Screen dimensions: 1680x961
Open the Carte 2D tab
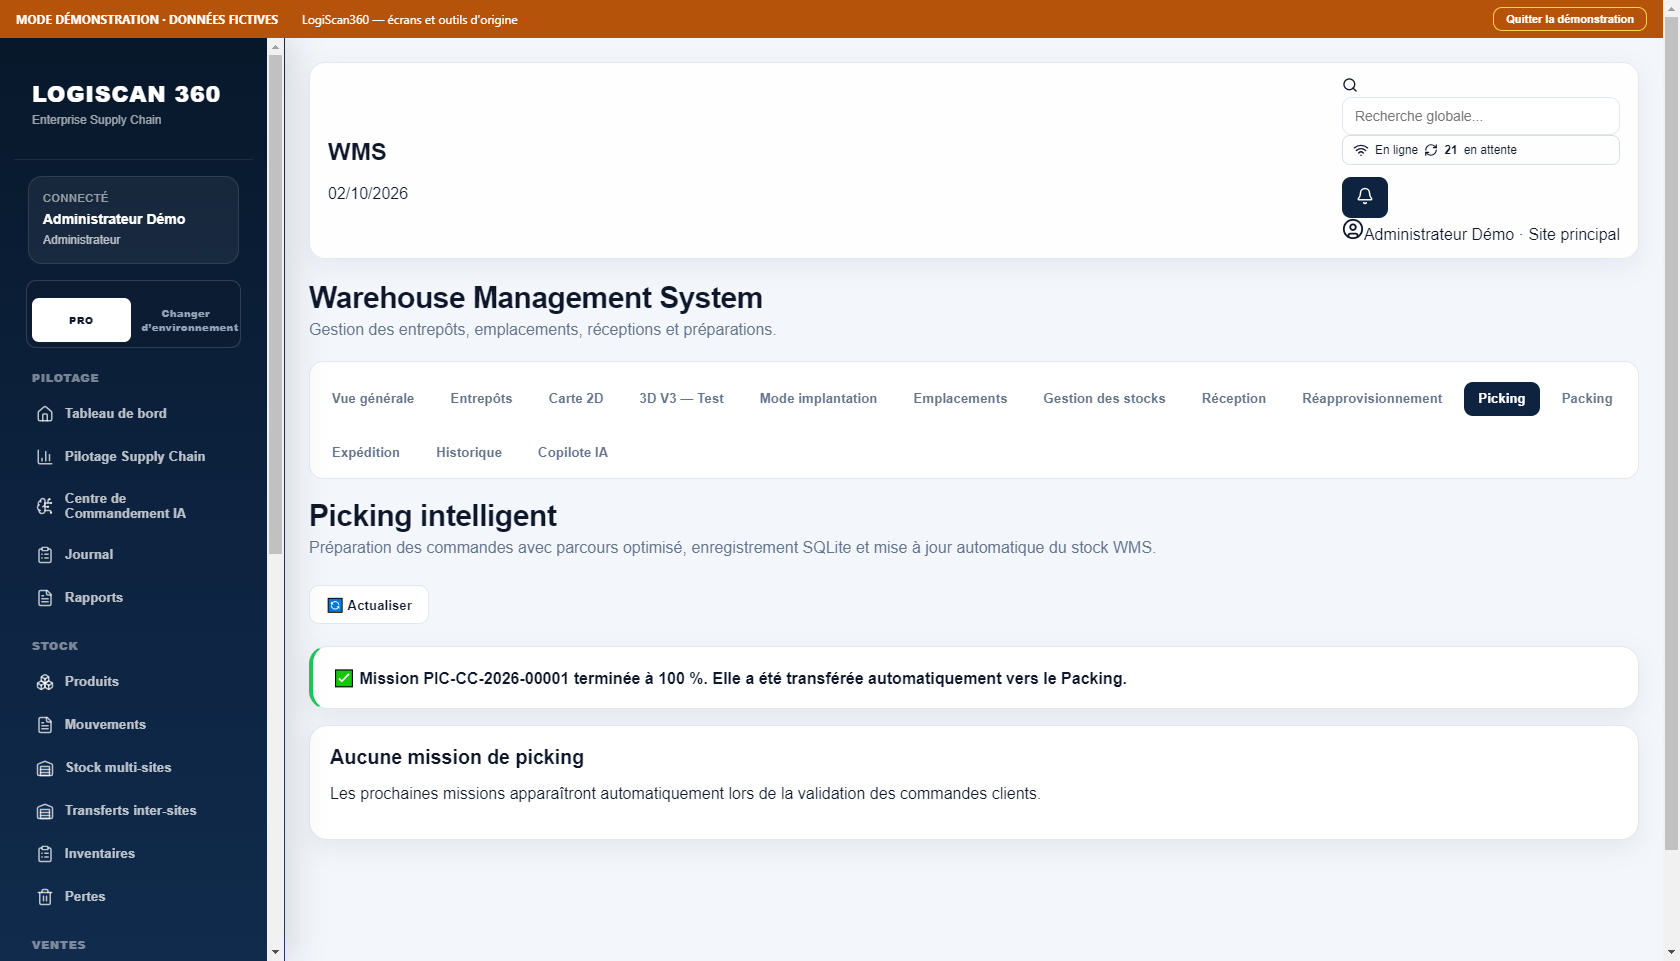(x=576, y=398)
